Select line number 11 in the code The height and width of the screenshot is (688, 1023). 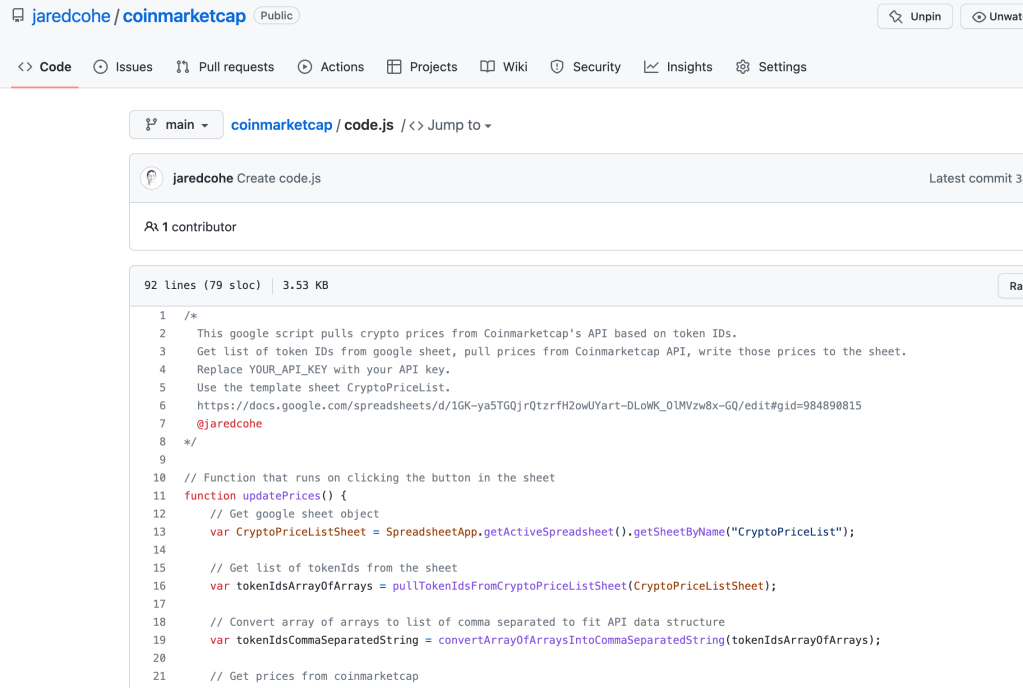pyautogui.click(x=159, y=496)
